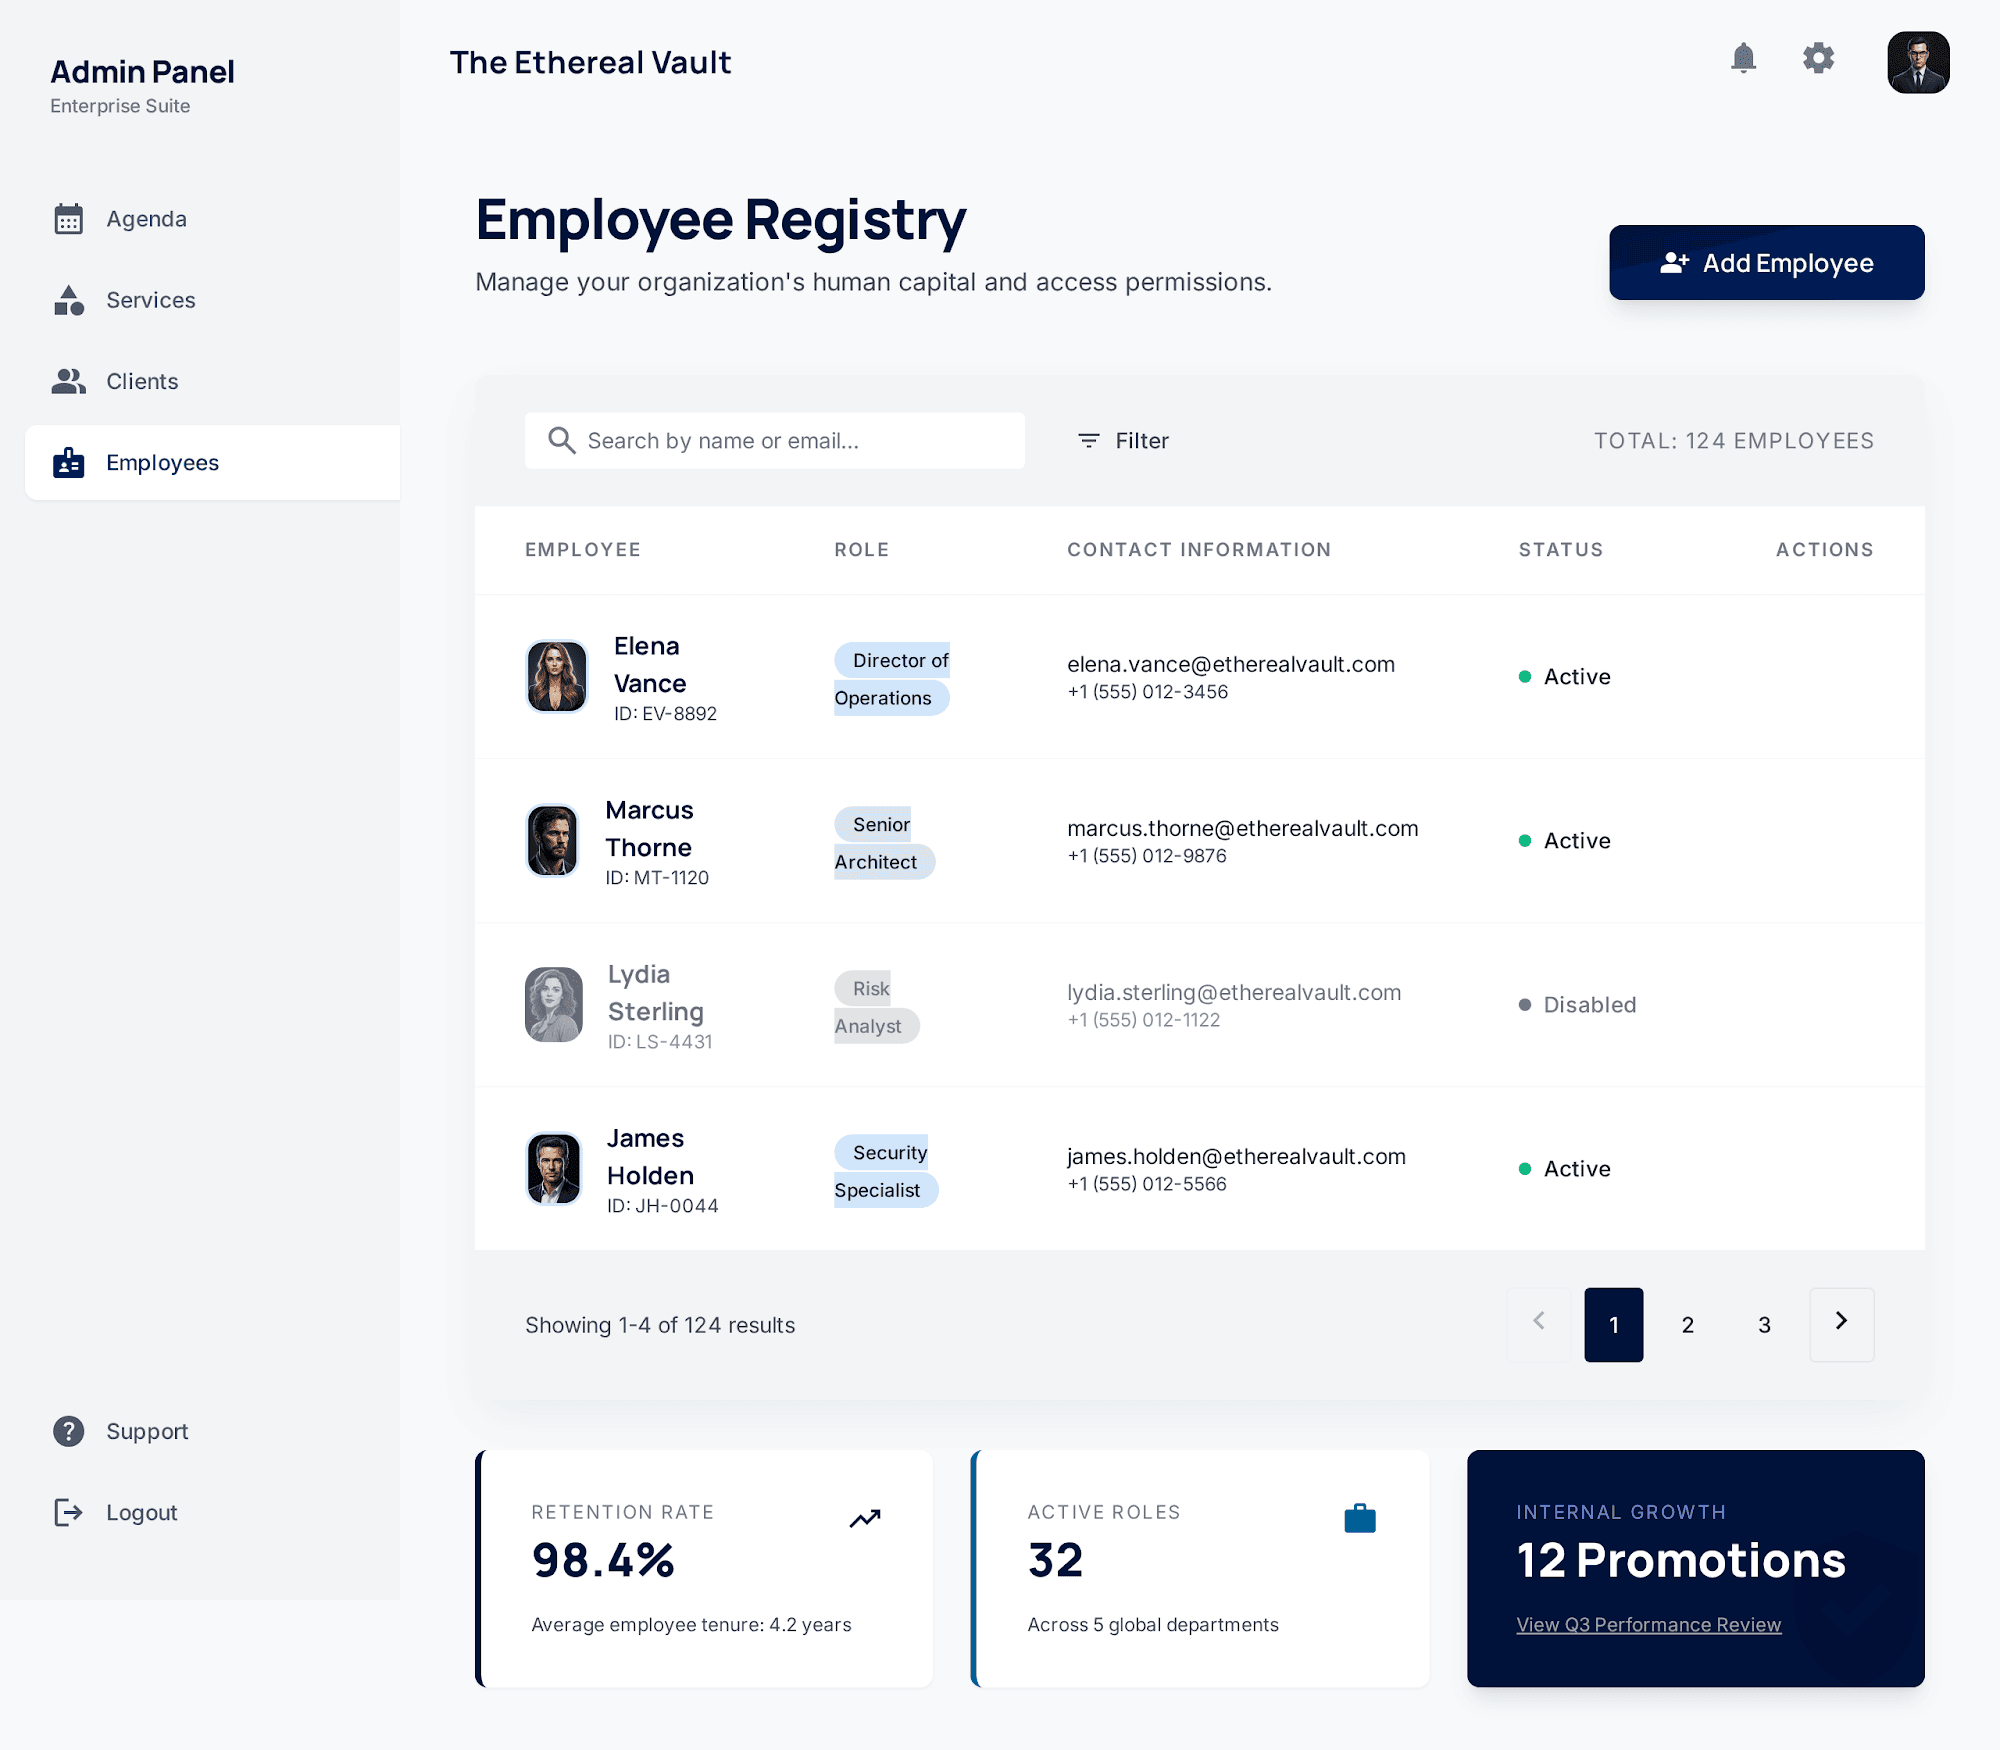Select the Employees sidebar item

click(212, 463)
